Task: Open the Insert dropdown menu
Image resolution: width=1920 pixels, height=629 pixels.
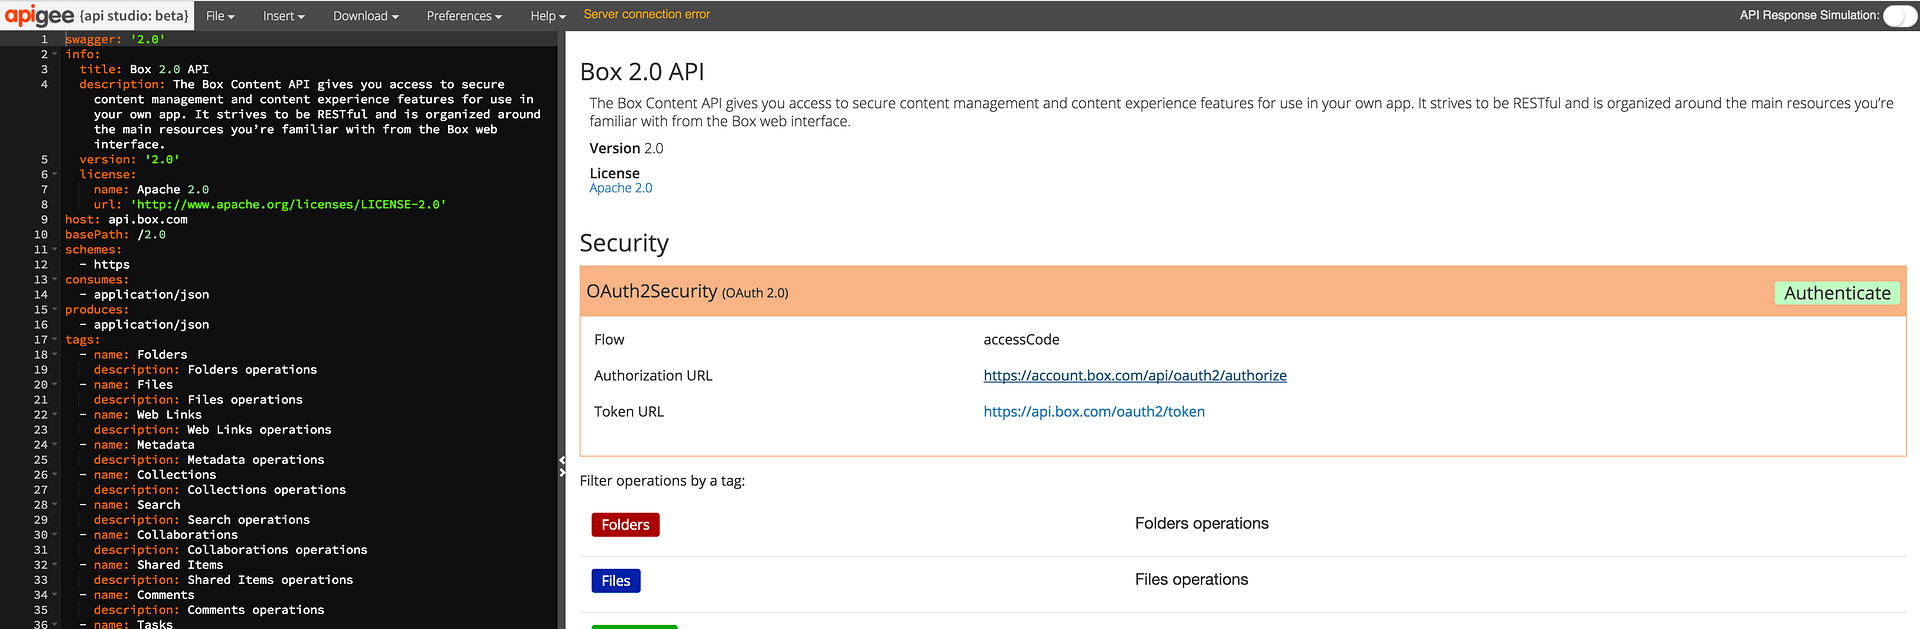Action: coord(283,16)
